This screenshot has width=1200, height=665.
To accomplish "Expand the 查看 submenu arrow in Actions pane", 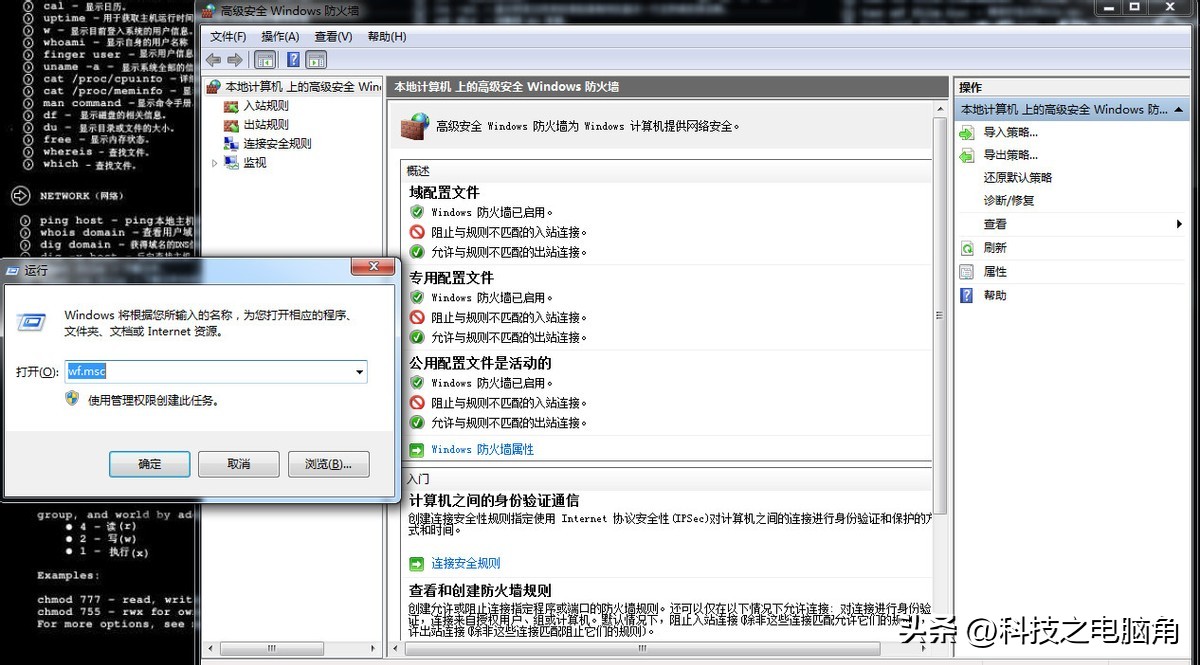I will pos(1180,223).
